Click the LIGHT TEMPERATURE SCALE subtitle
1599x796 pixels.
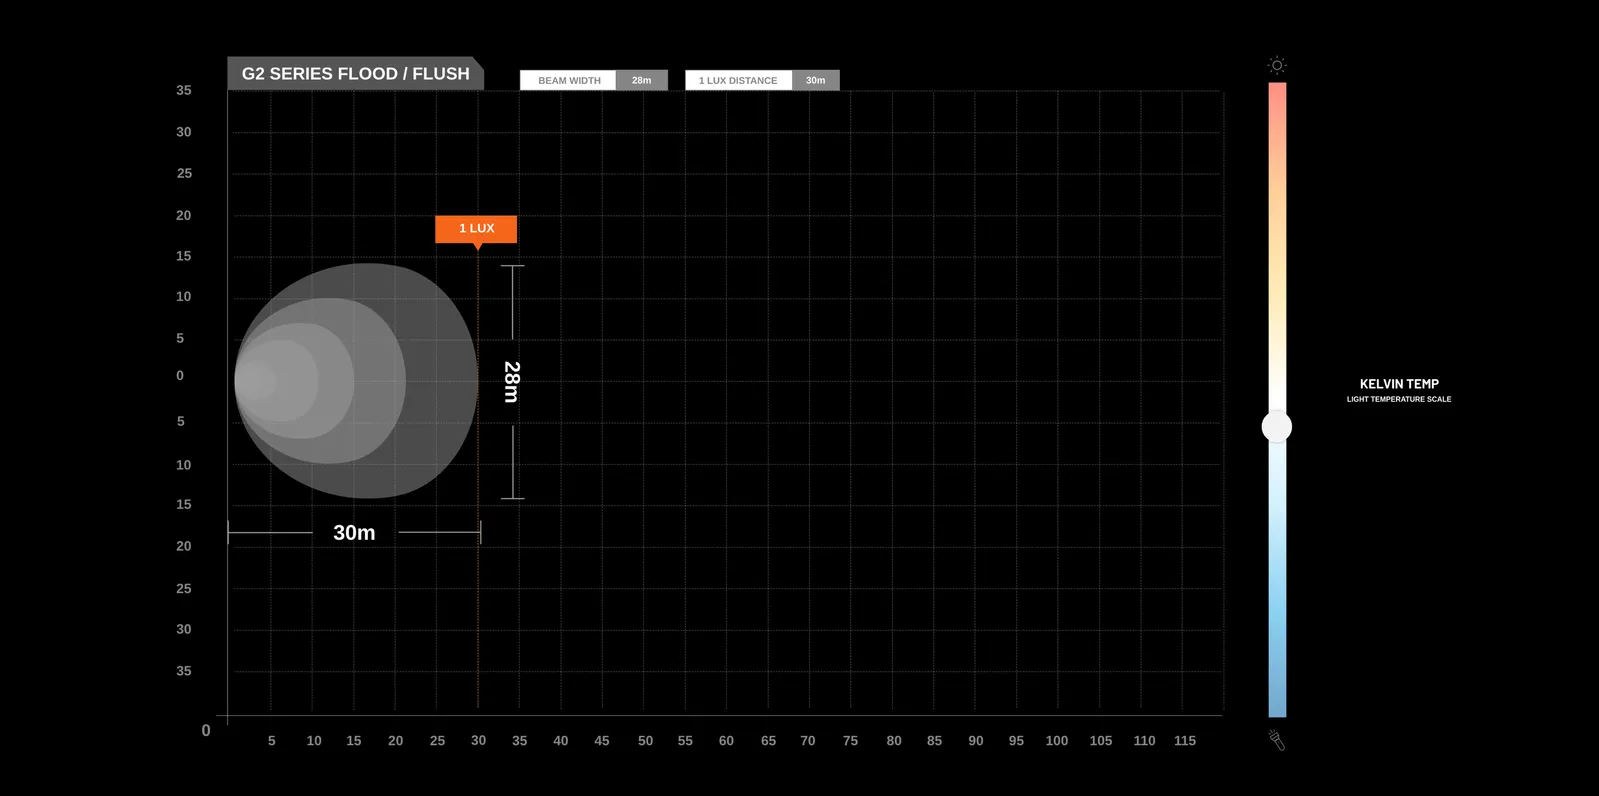point(1398,400)
